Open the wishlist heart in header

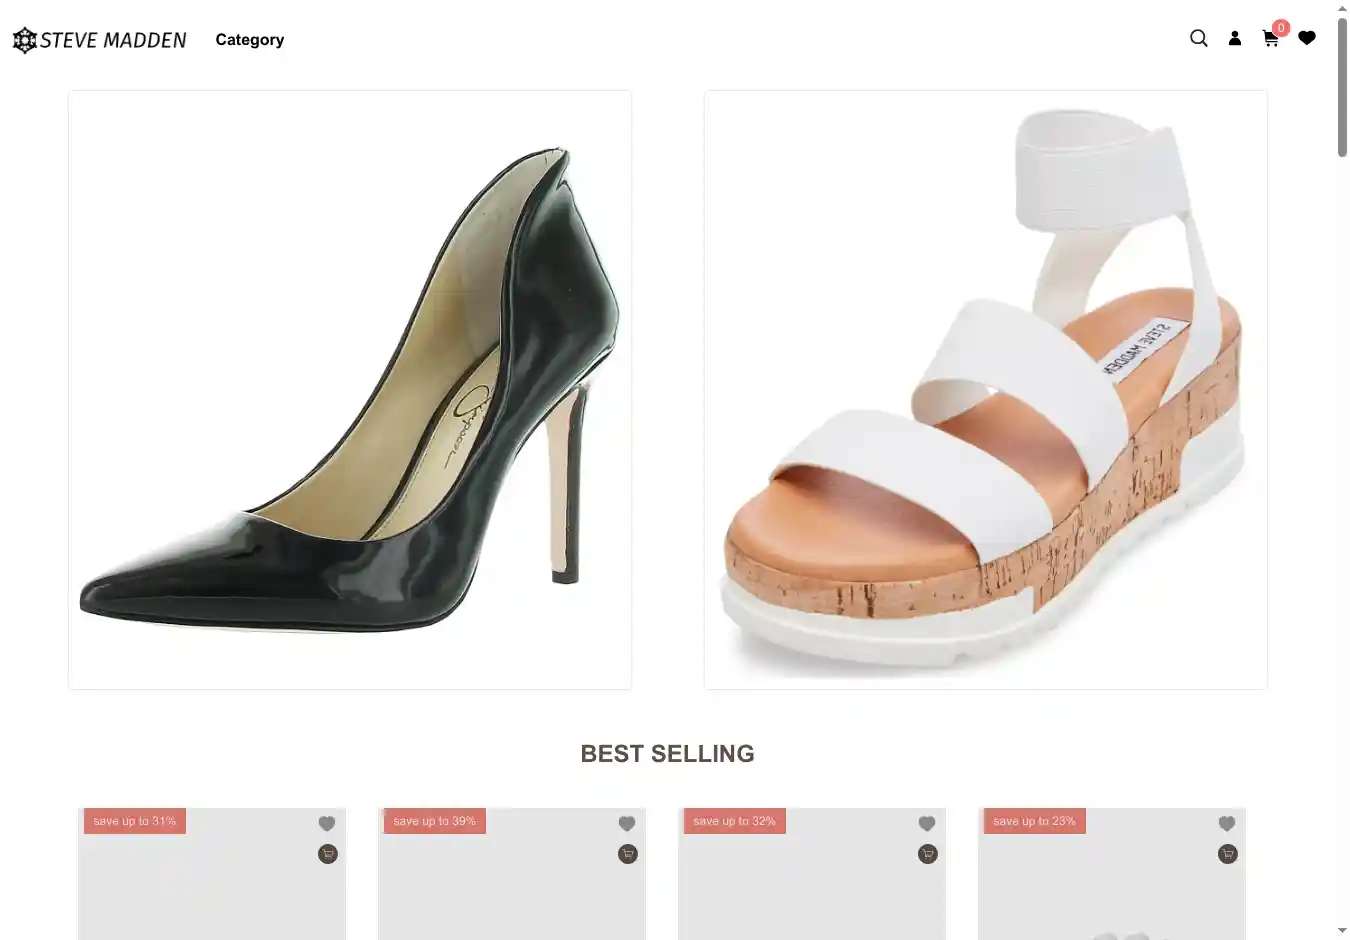click(x=1307, y=39)
